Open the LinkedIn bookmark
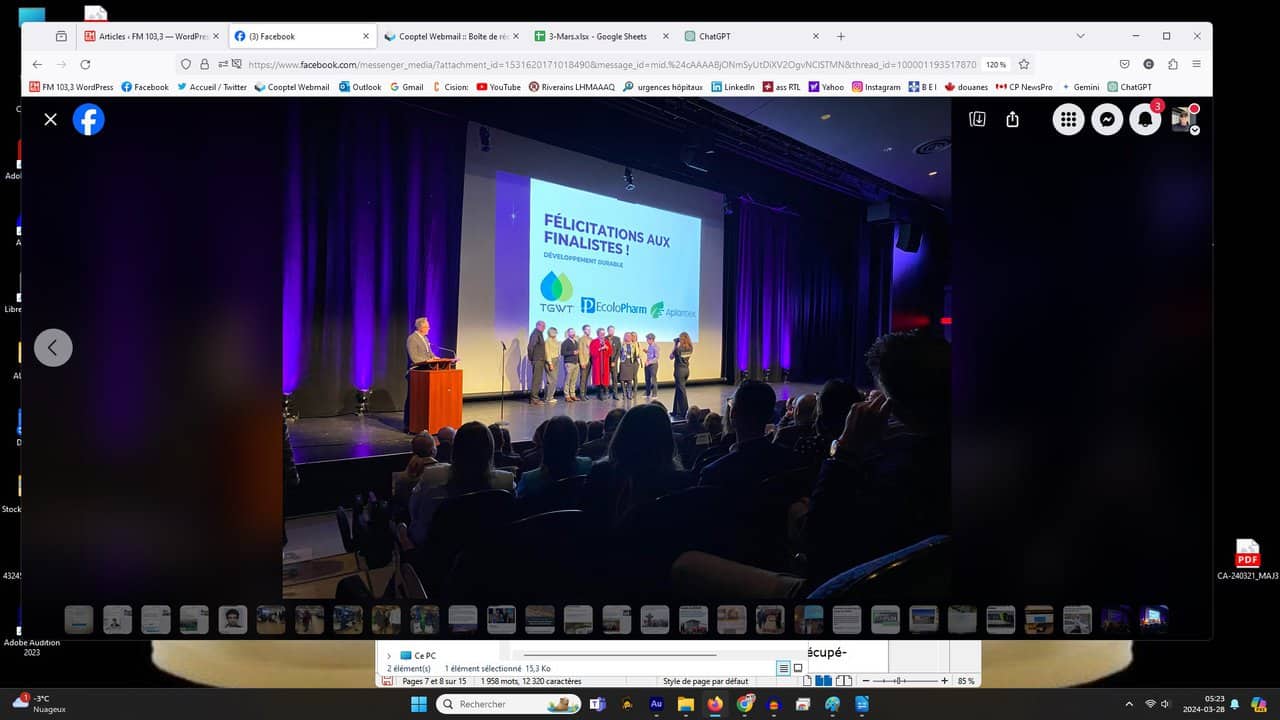This screenshot has height=720, width=1280. pyautogui.click(x=733, y=87)
